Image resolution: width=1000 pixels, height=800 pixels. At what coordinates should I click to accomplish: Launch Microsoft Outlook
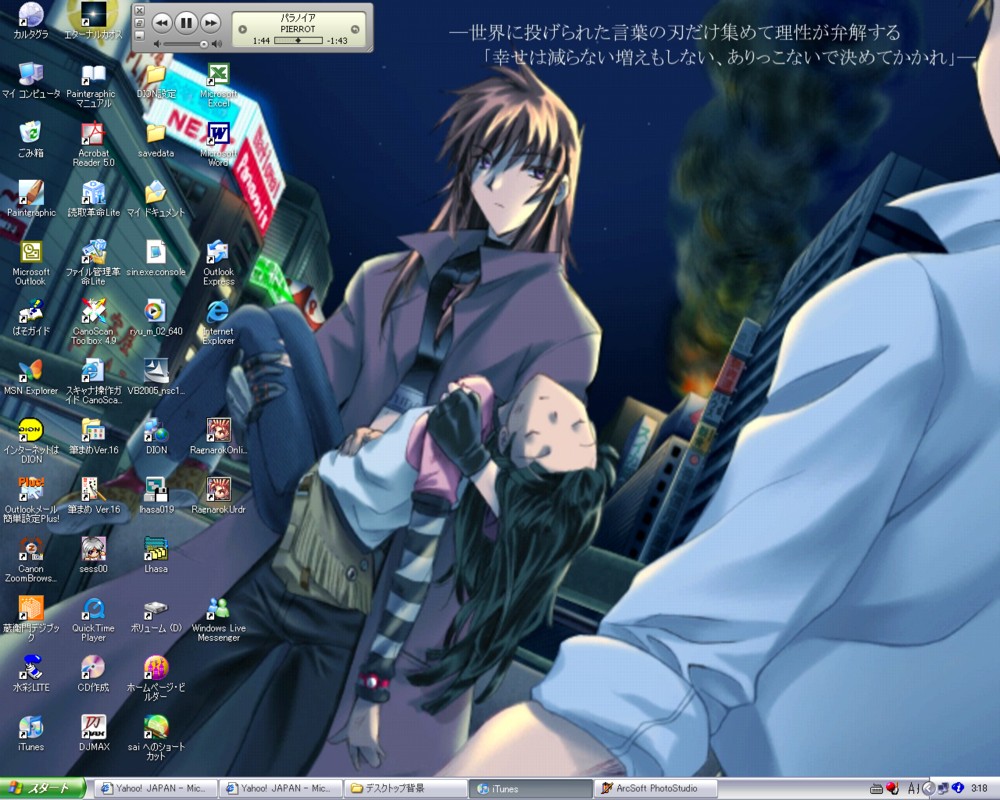(31, 263)
